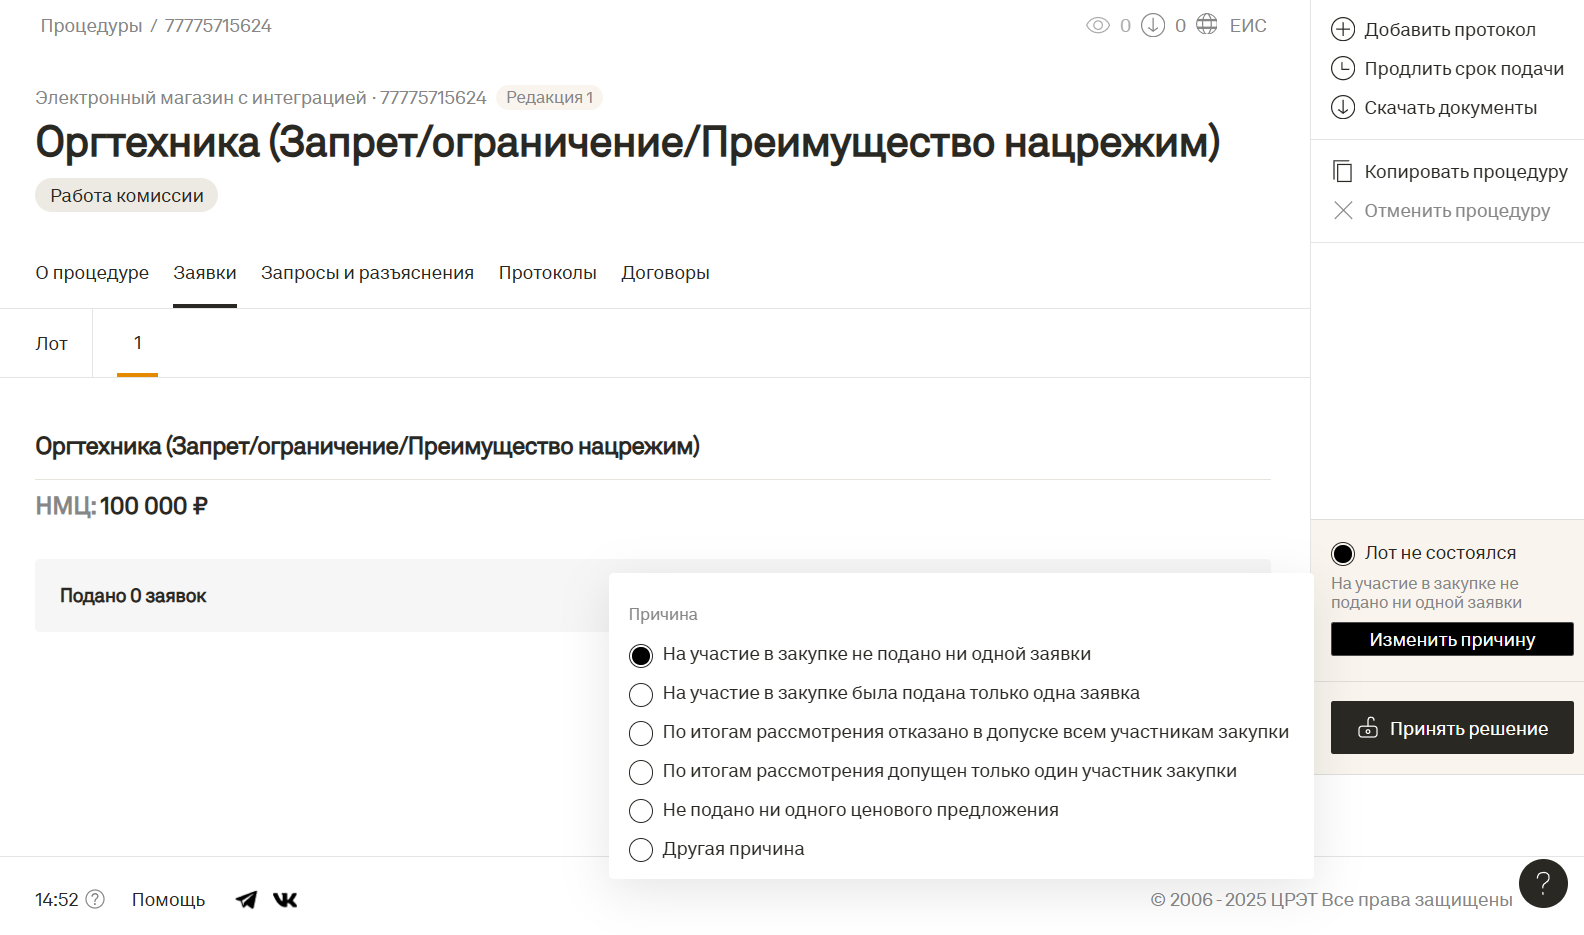The width and height of the screenshot is (1584, 935).
Task: Click the Процедуры breadcrumb link
Action: pos(91,26)
